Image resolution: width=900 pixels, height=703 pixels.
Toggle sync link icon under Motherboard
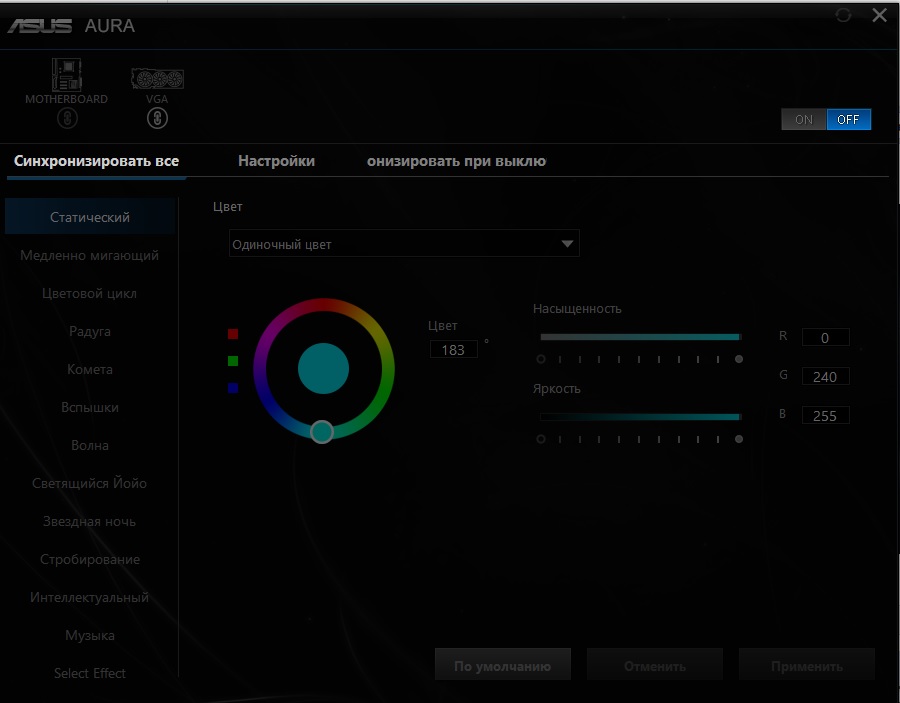click(67, 119)
